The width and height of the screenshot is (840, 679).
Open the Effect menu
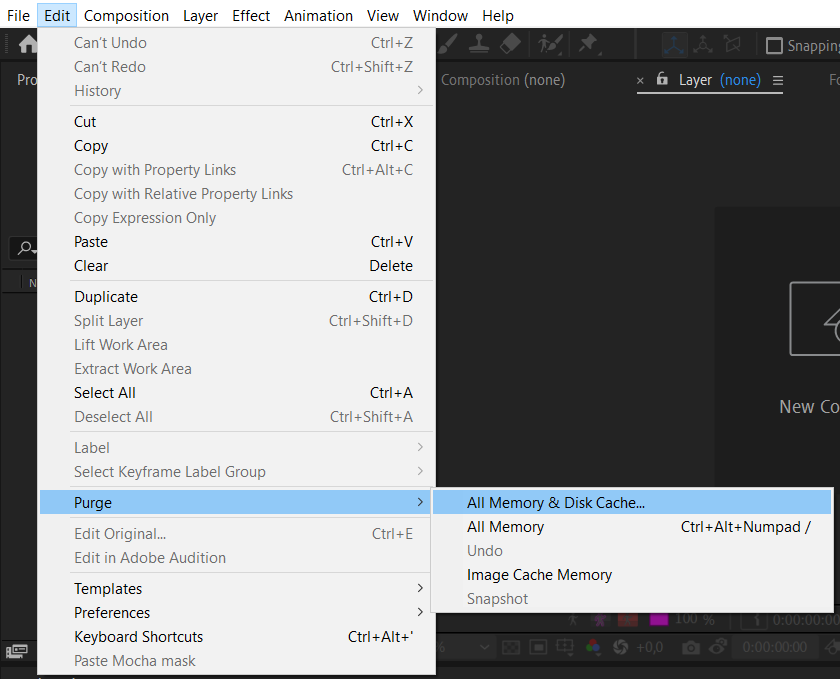(251, 16)
